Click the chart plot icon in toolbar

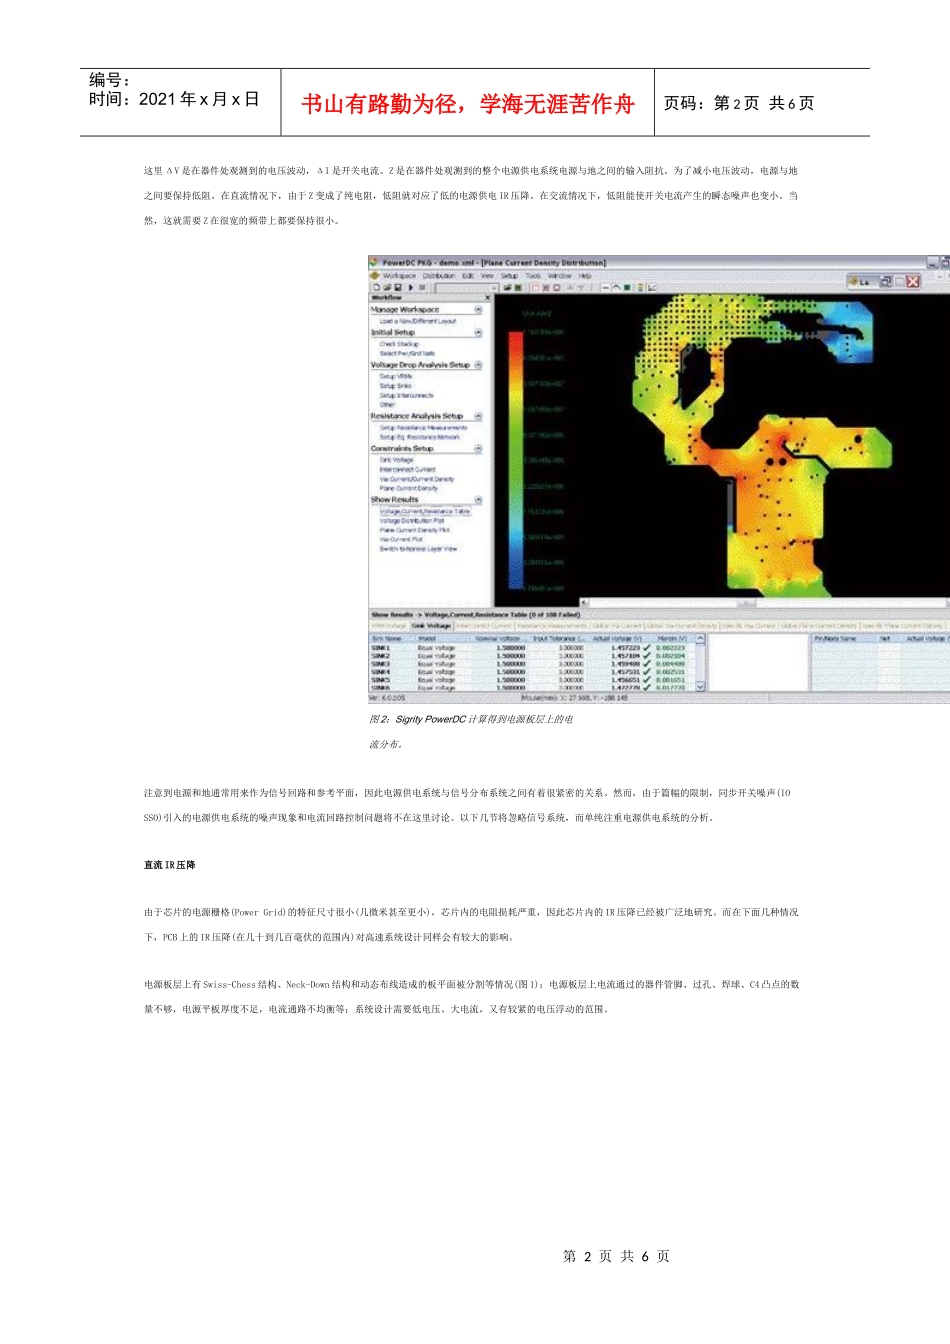click(652, 287)
